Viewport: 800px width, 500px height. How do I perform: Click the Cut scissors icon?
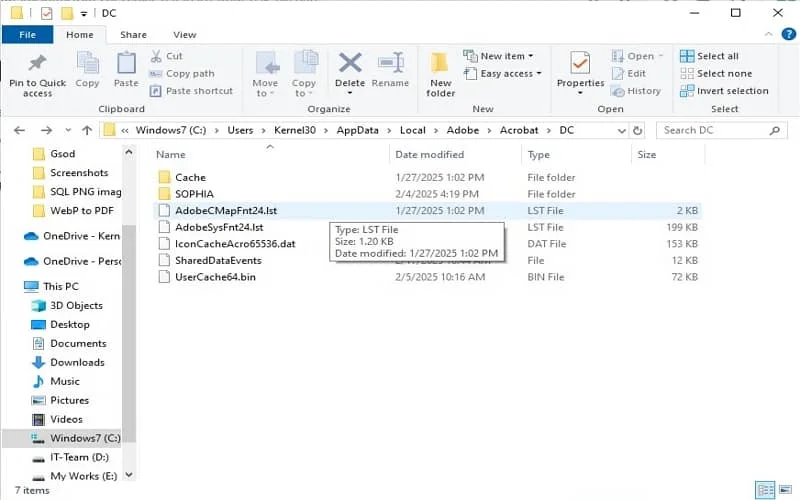coord(156,56)
